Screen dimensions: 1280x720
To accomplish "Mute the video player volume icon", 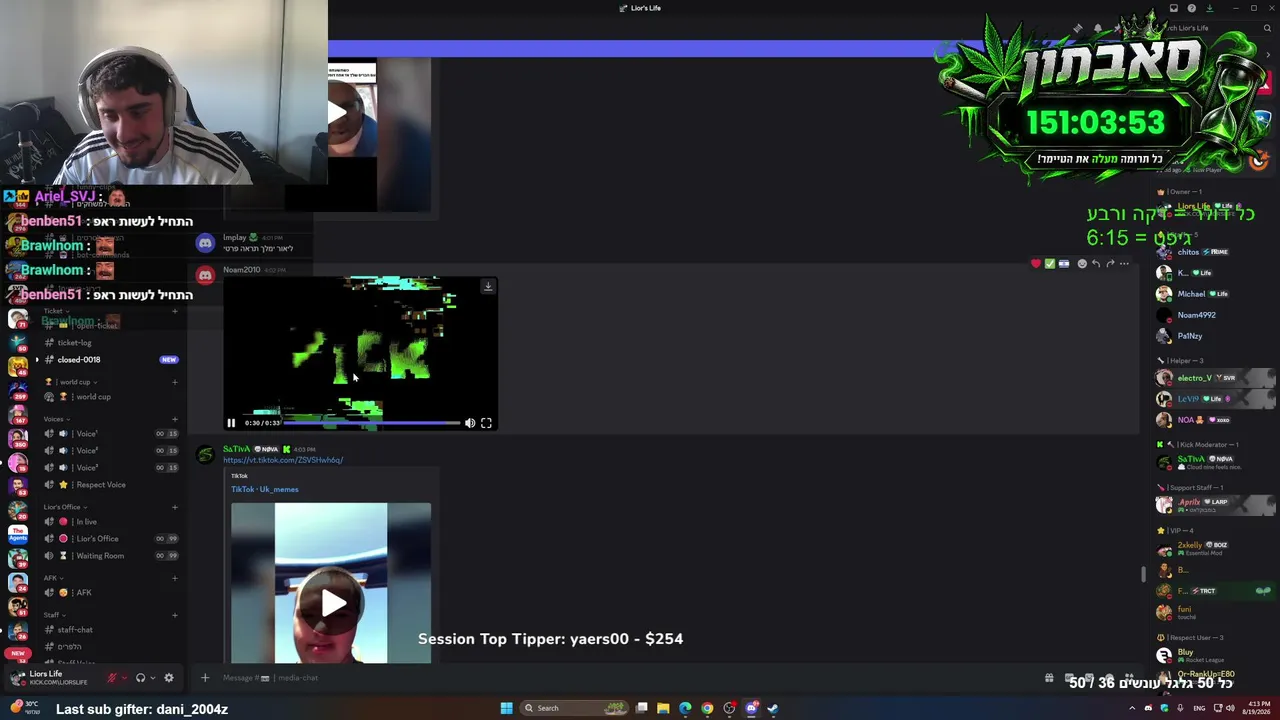I will [x=470, y=423].
